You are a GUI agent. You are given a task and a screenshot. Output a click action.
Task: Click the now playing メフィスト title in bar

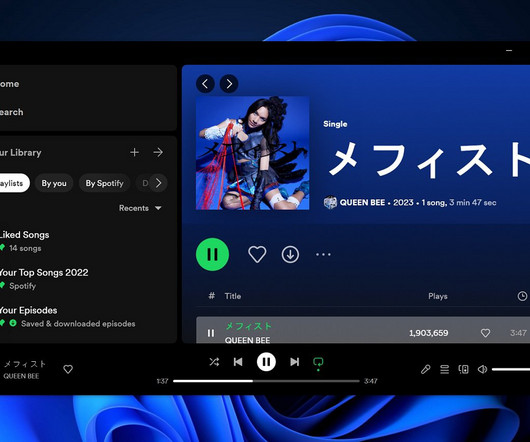tap(25, 364)
